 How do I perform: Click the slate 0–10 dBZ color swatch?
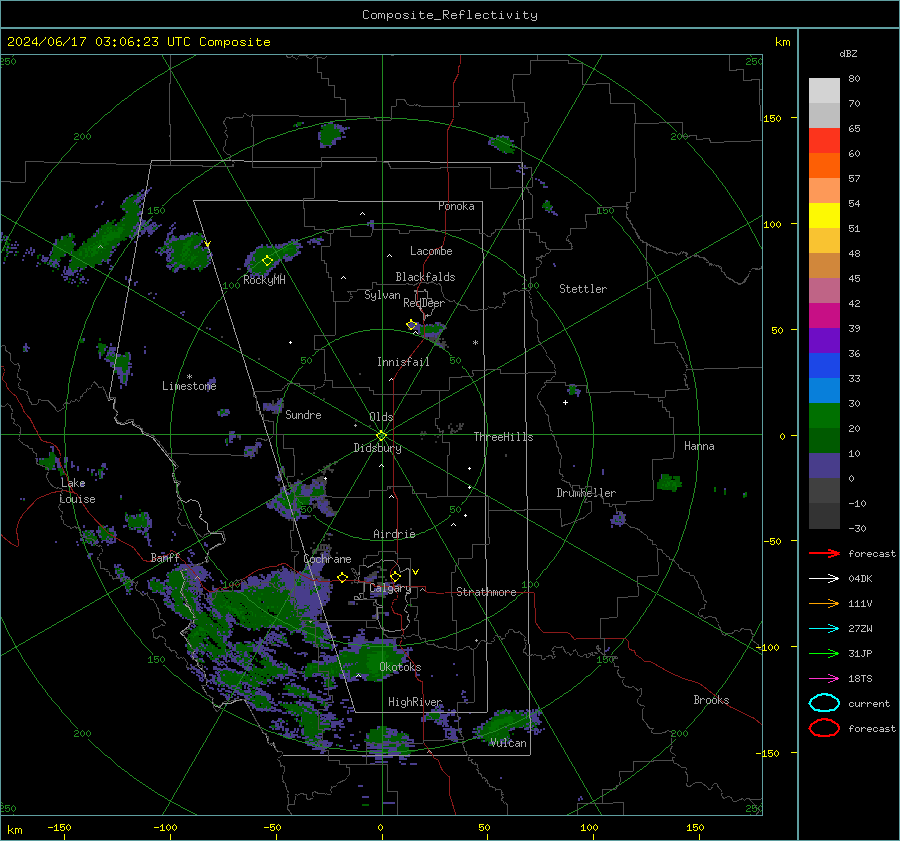pyautogui.click(x=824, y=466)
